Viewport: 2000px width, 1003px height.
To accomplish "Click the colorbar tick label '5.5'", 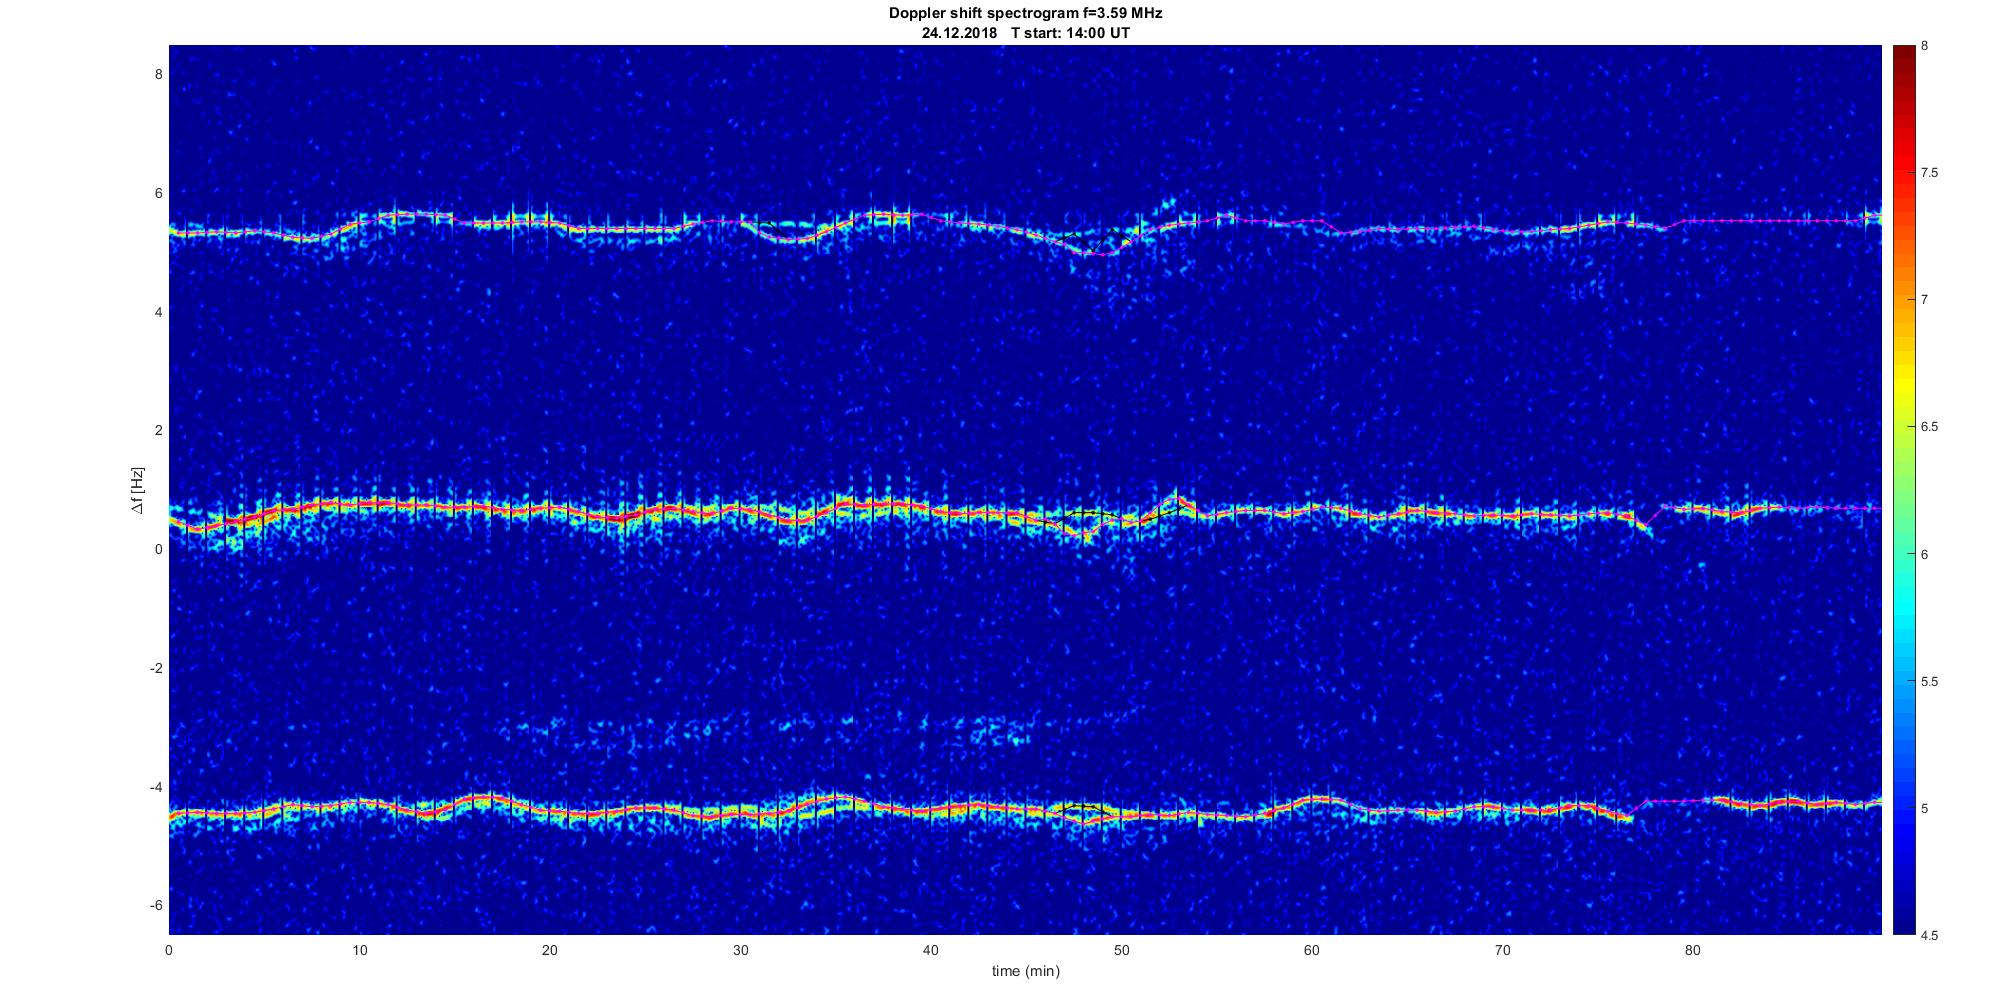I will (1930, 681).
